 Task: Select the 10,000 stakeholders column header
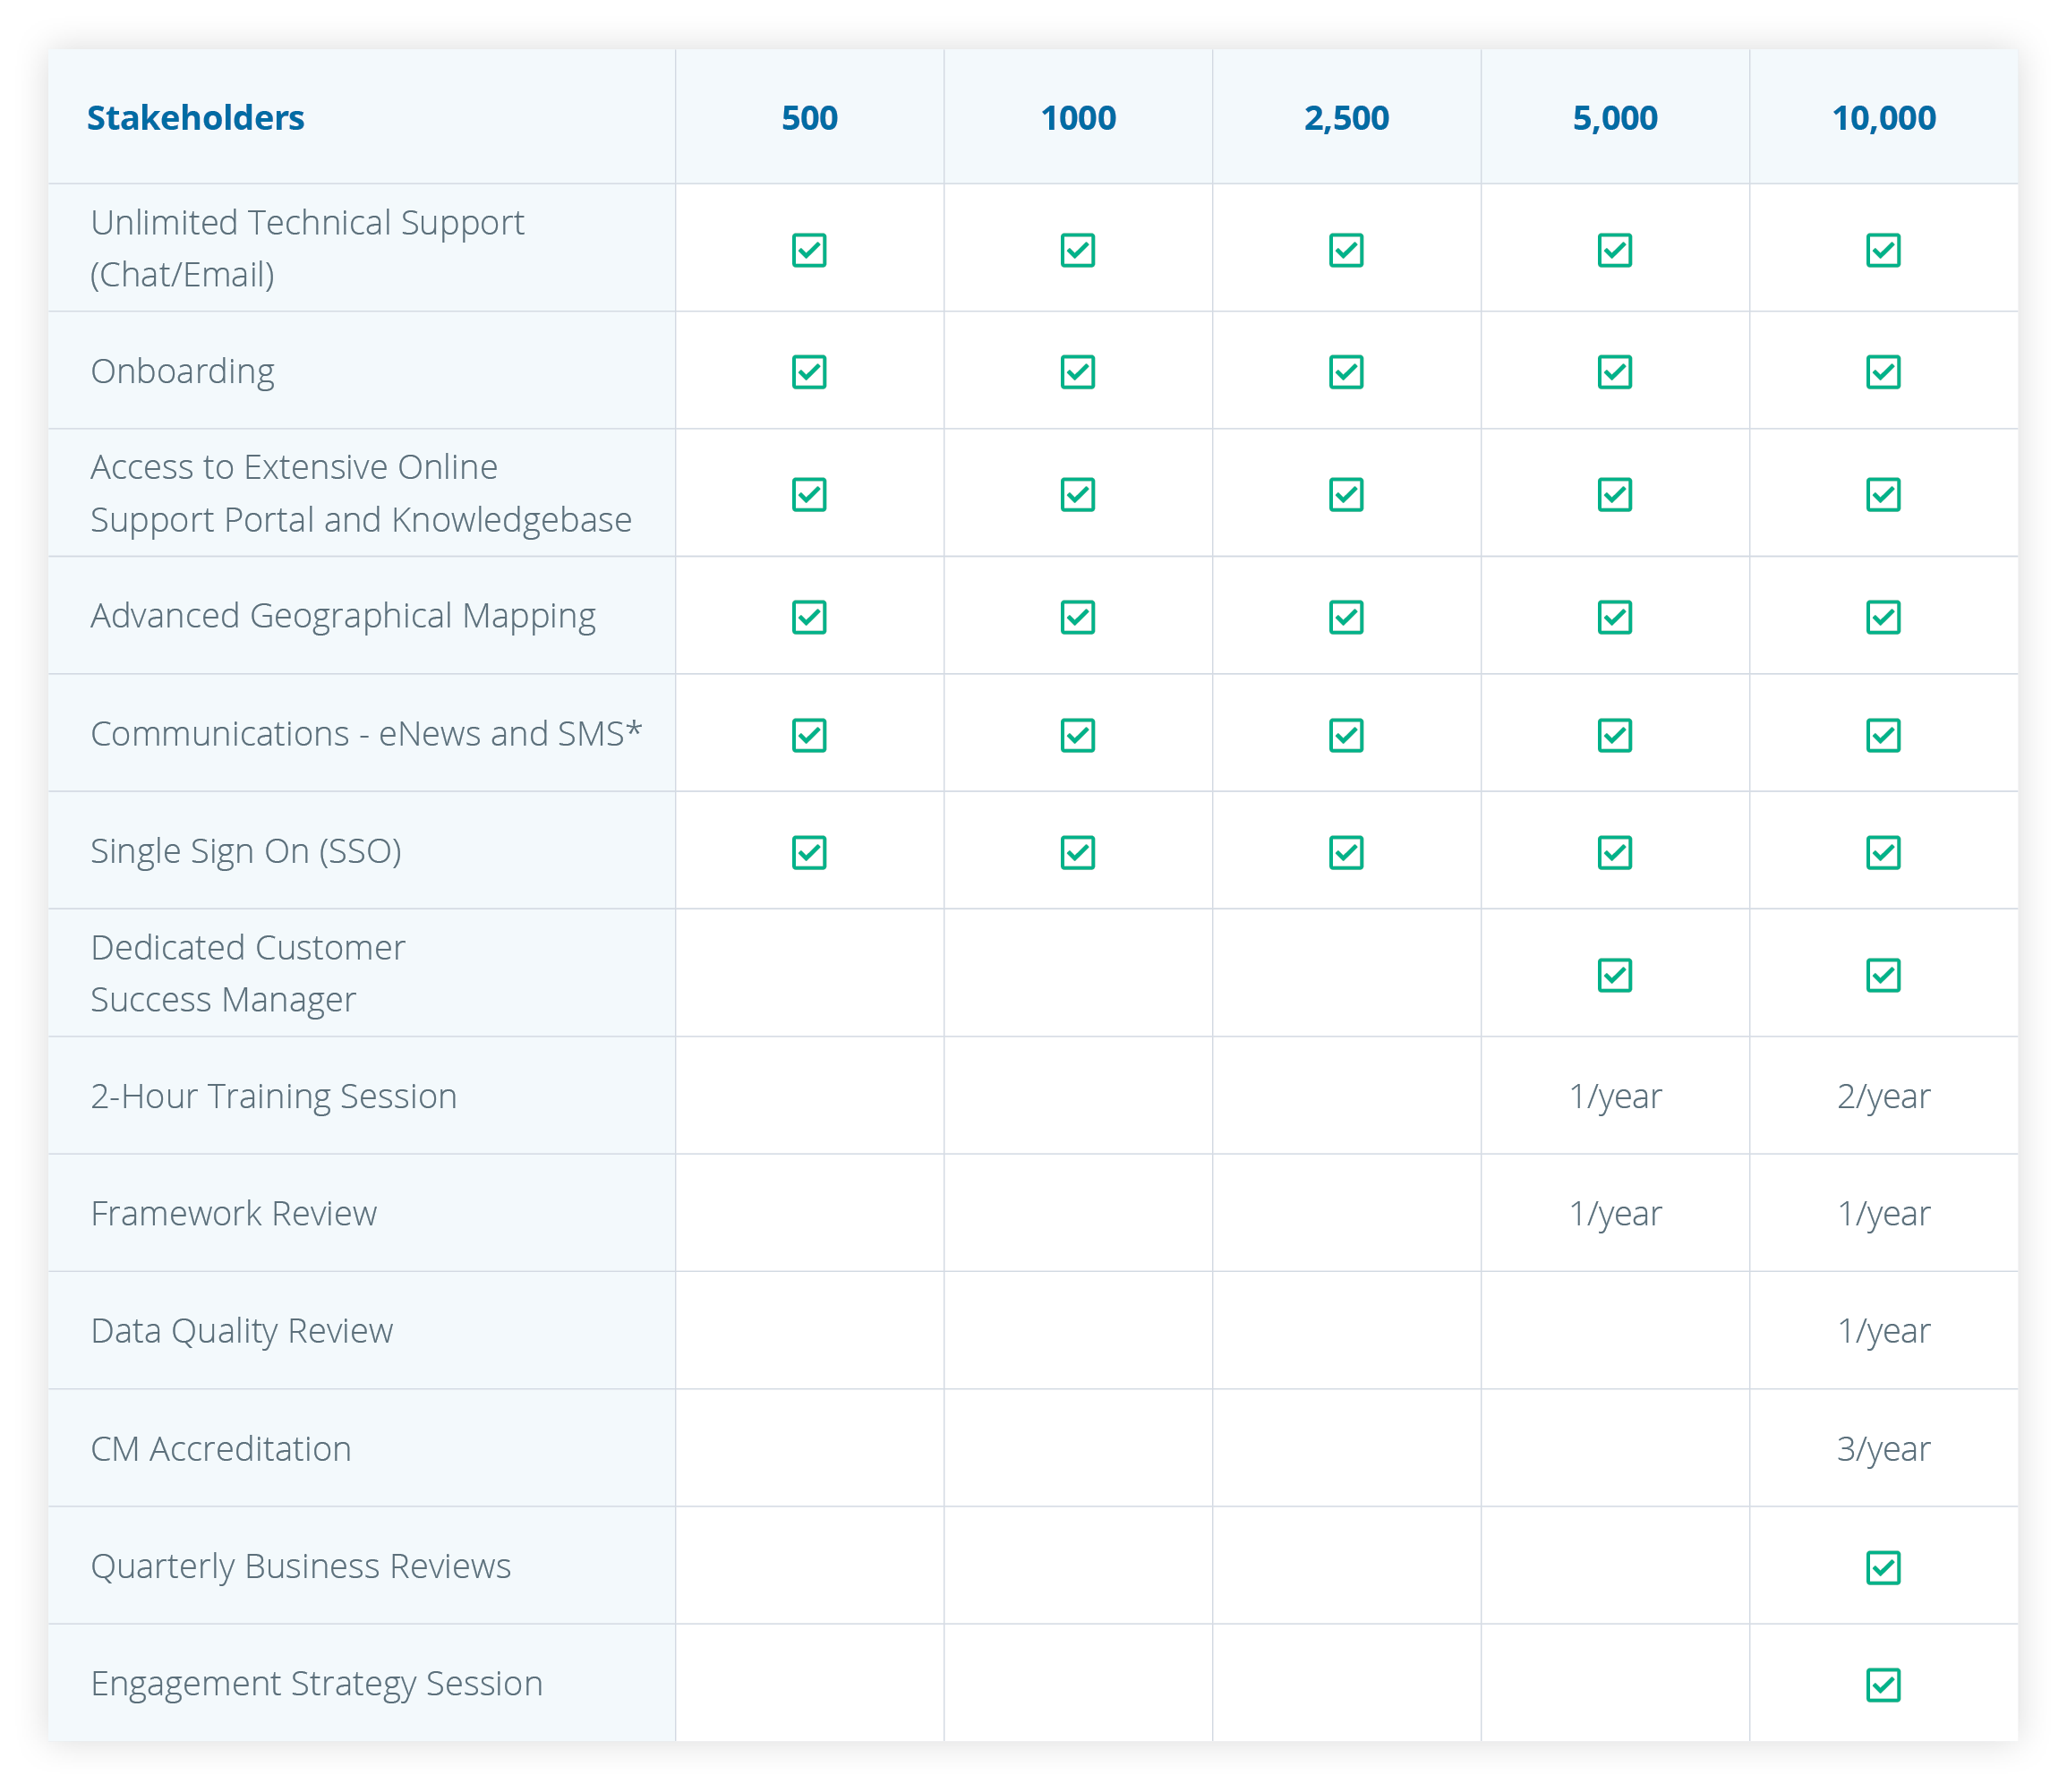tap(1883, 118)
